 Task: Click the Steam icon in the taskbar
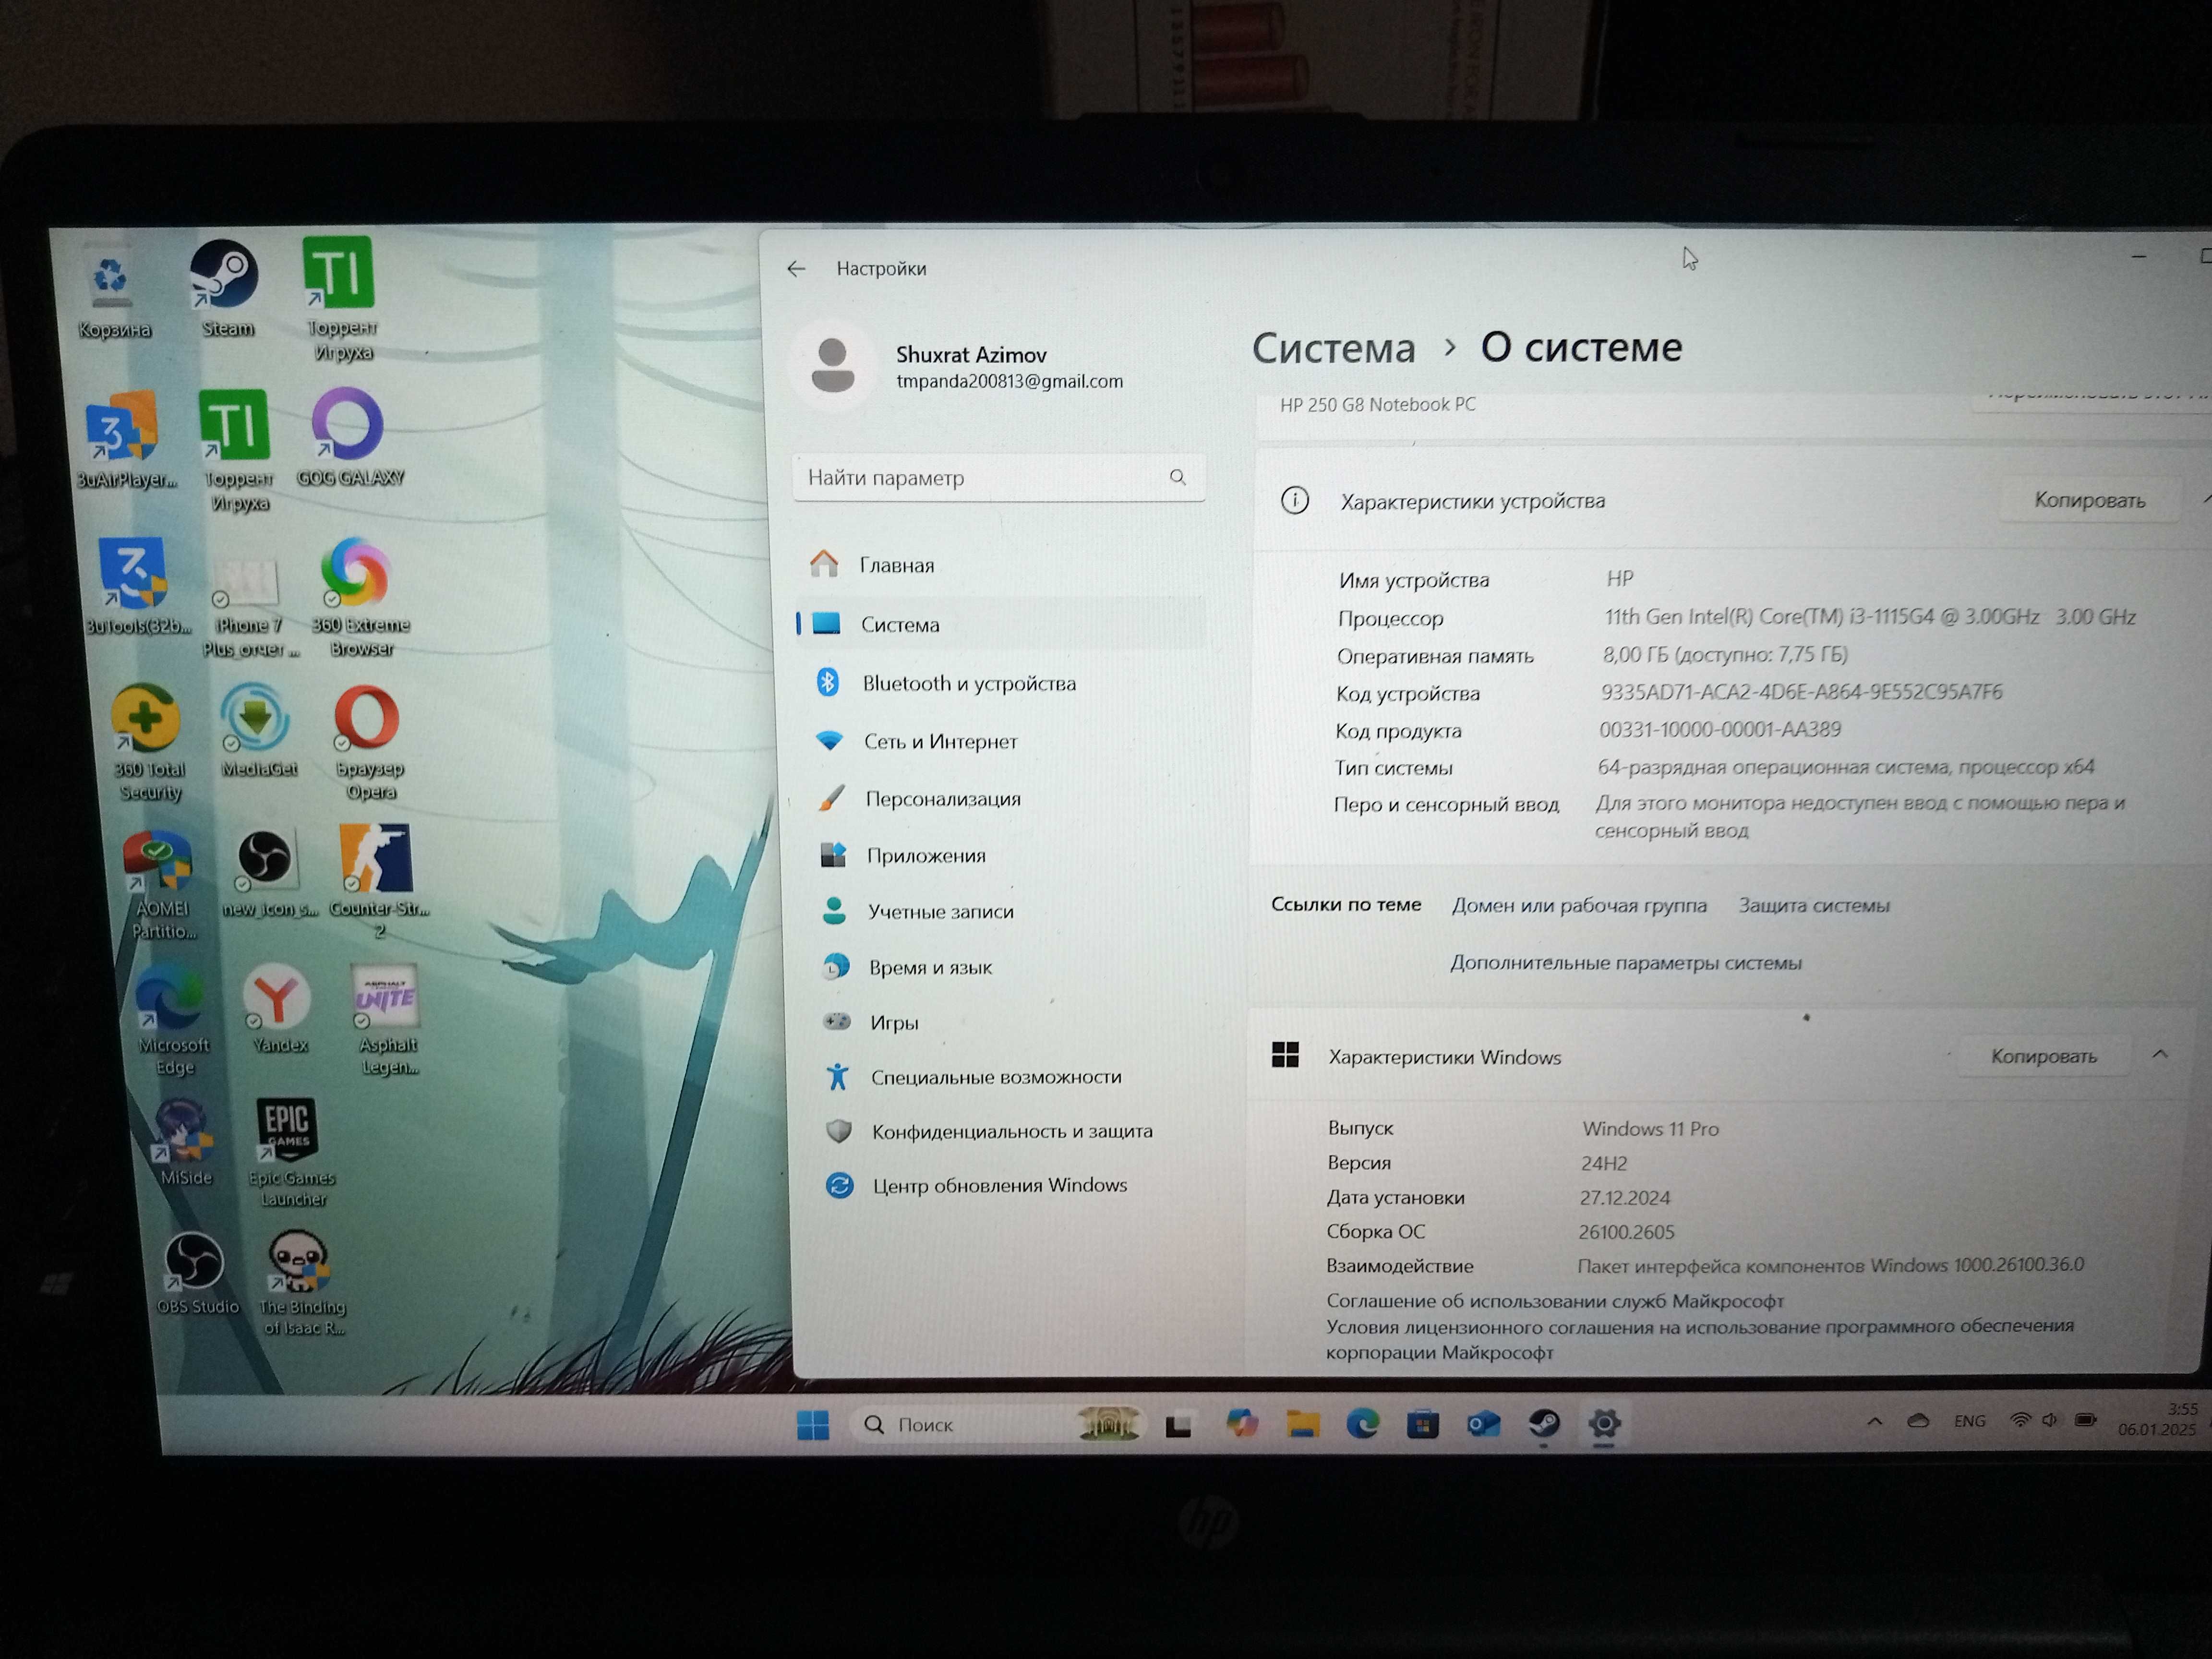coord(1544,1423)
